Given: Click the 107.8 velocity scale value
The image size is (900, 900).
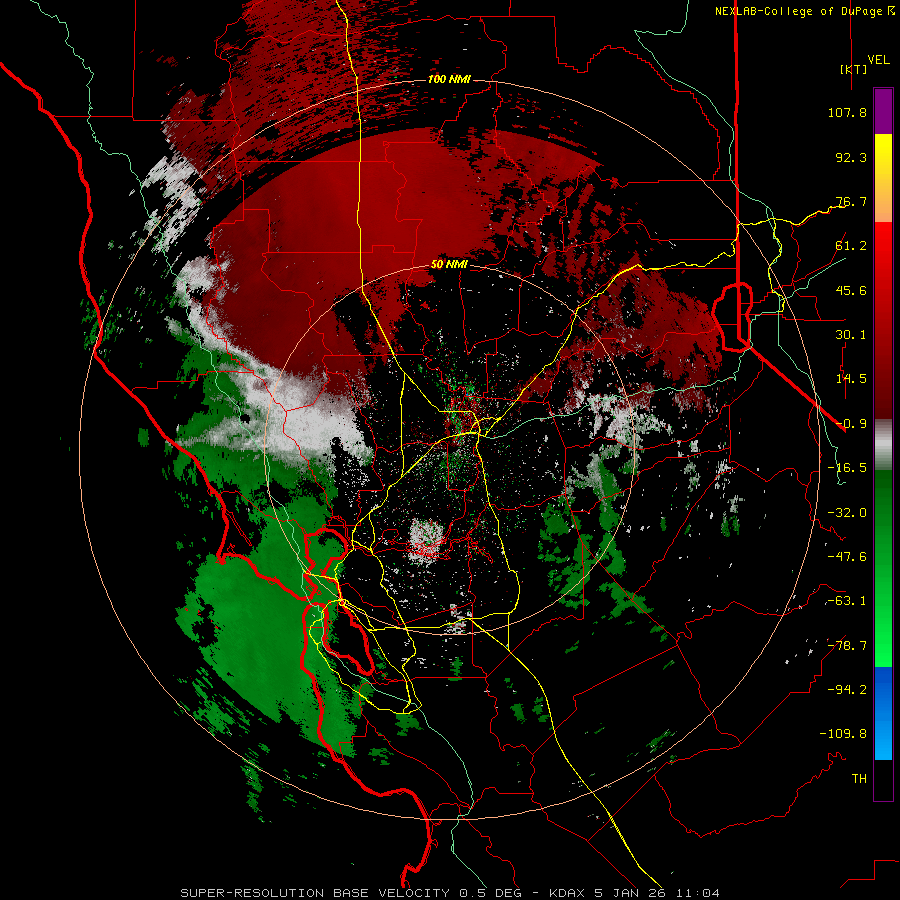Looking at the screenshot, I should click(847, 112).
